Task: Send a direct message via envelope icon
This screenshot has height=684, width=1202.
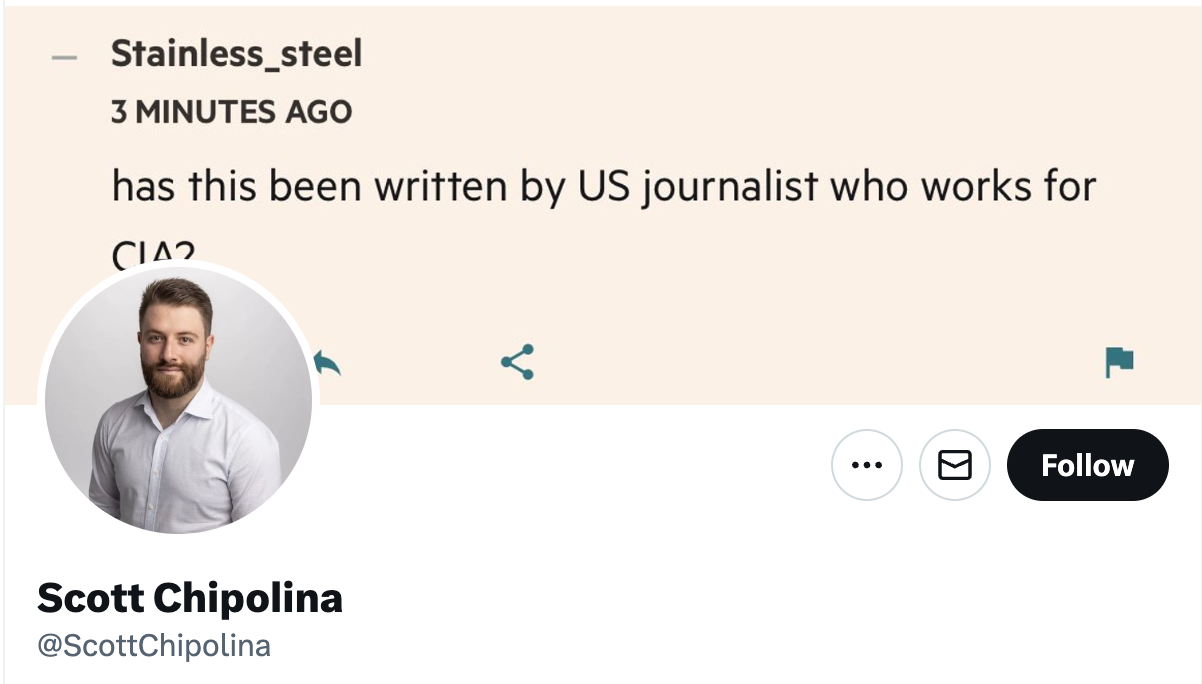Action: (955, 465)
